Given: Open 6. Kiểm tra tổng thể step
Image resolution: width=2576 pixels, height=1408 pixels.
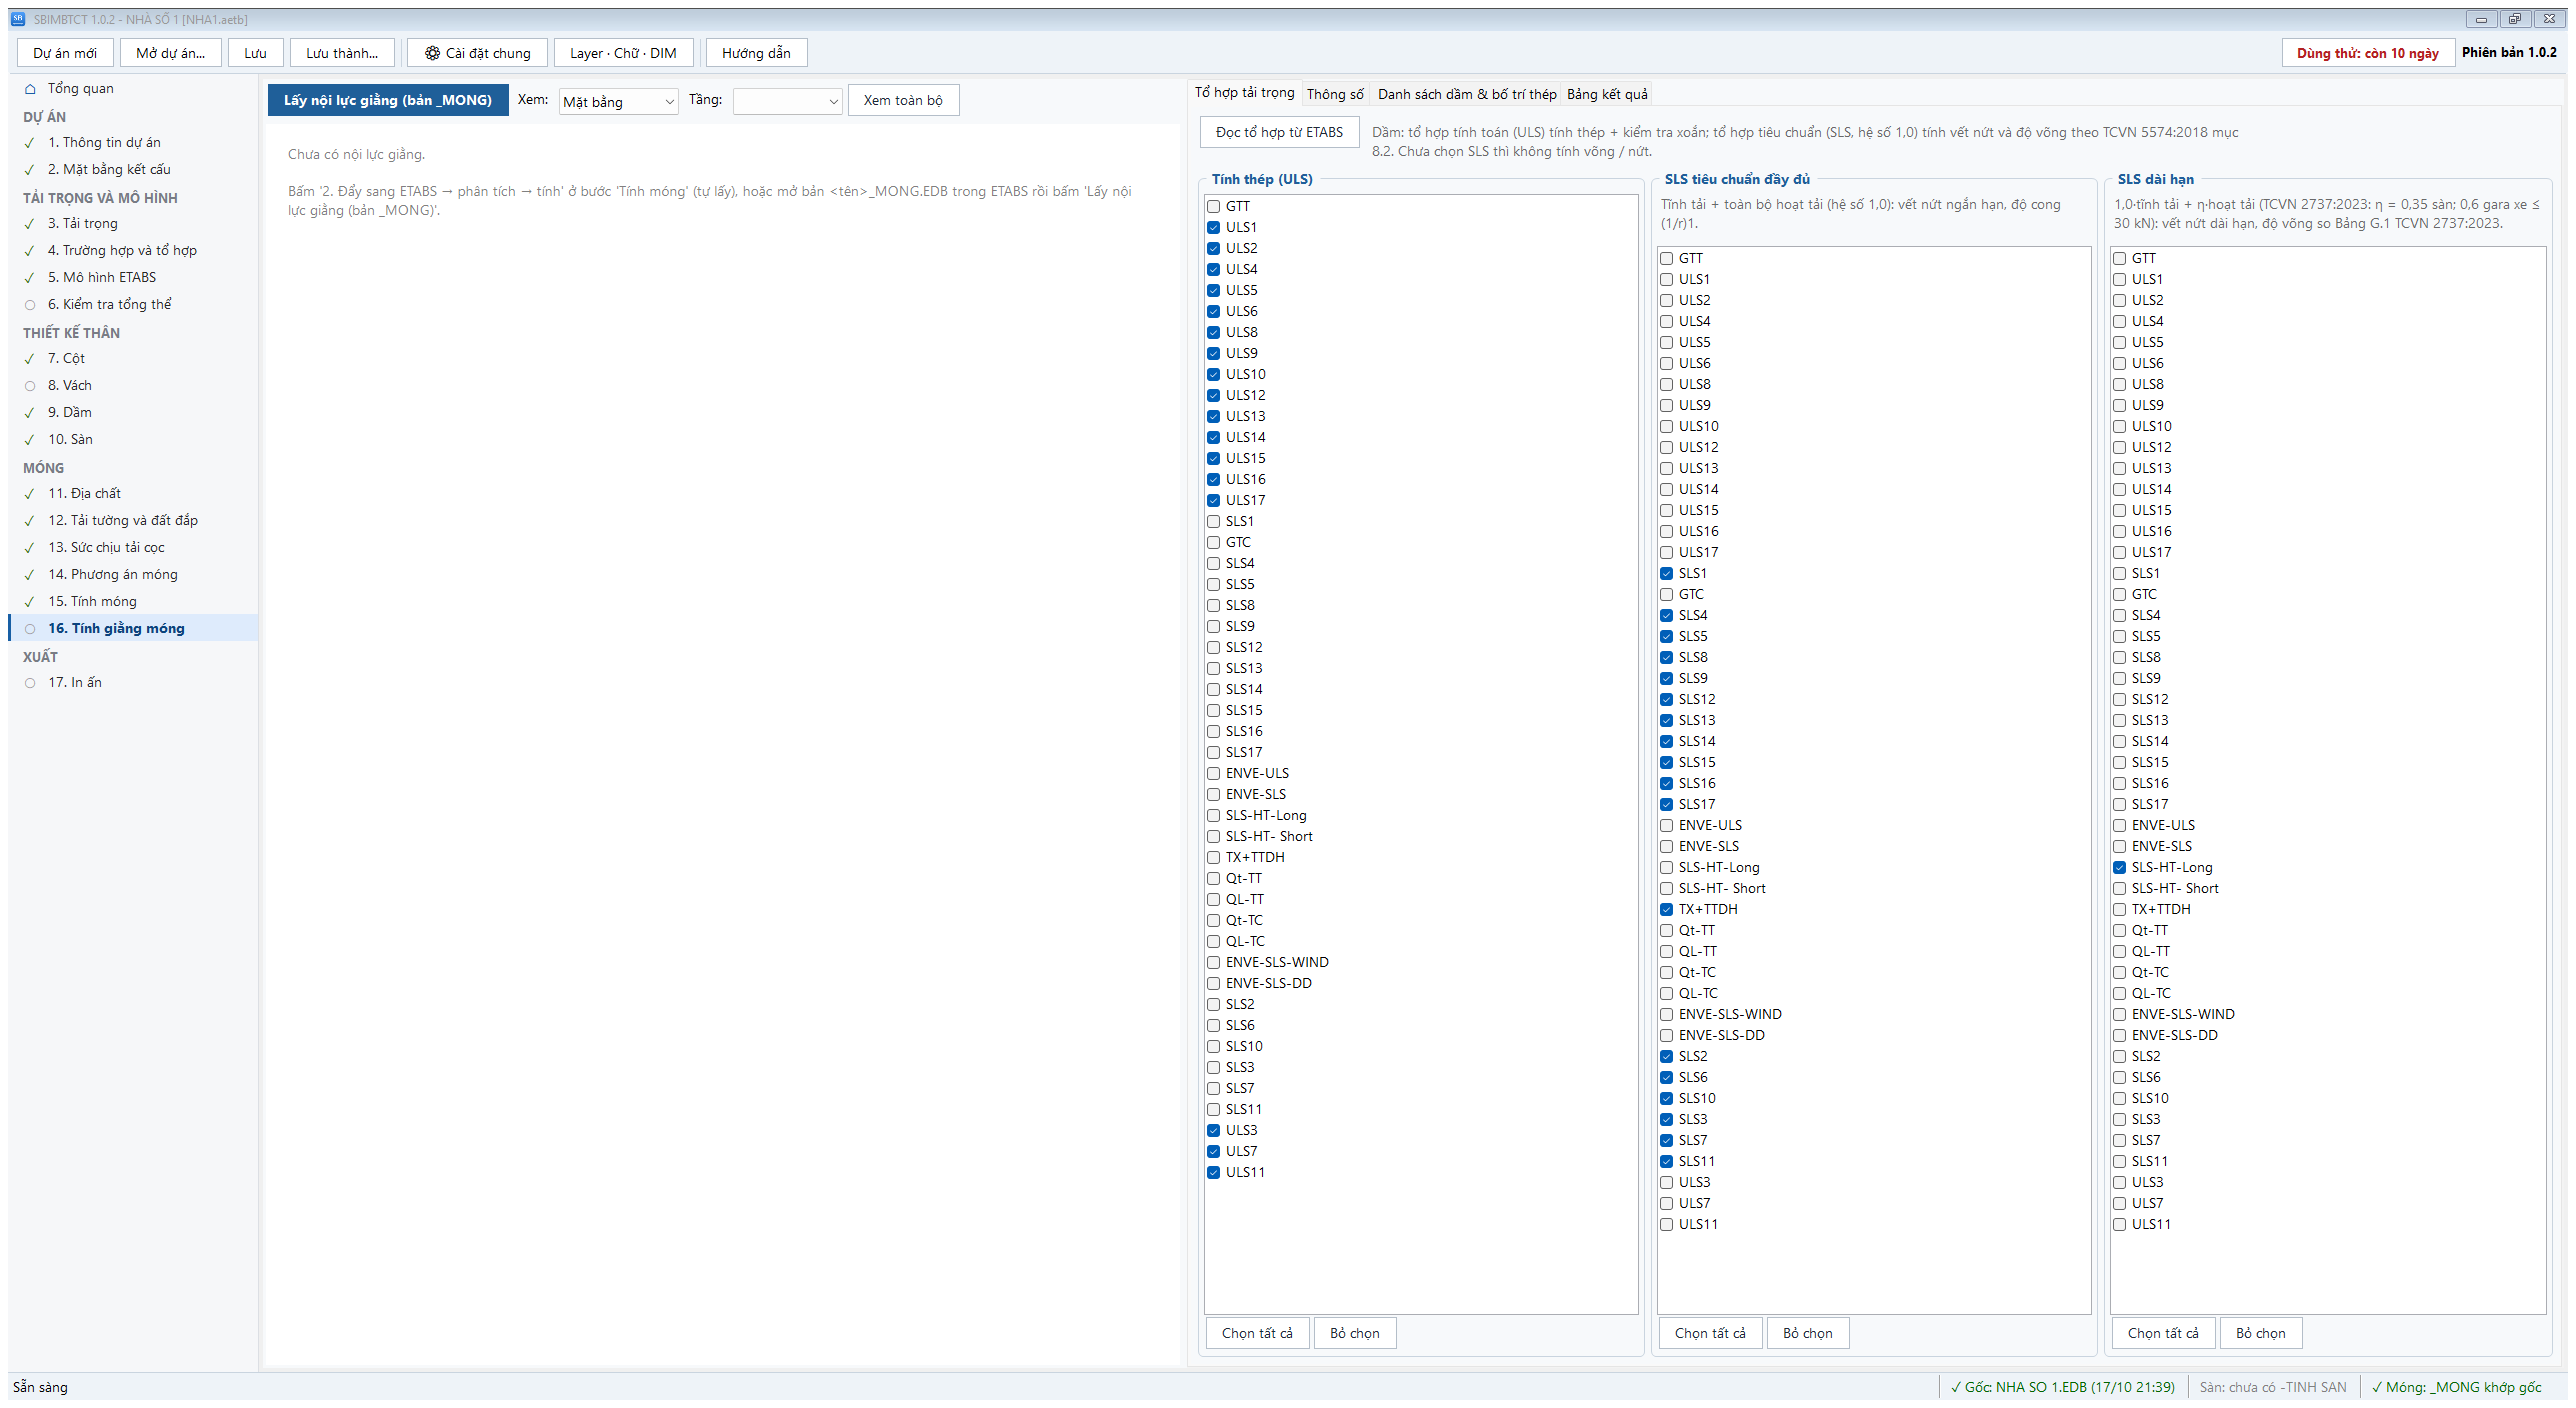Looking at the screenshot, I should tap(133, 304).
